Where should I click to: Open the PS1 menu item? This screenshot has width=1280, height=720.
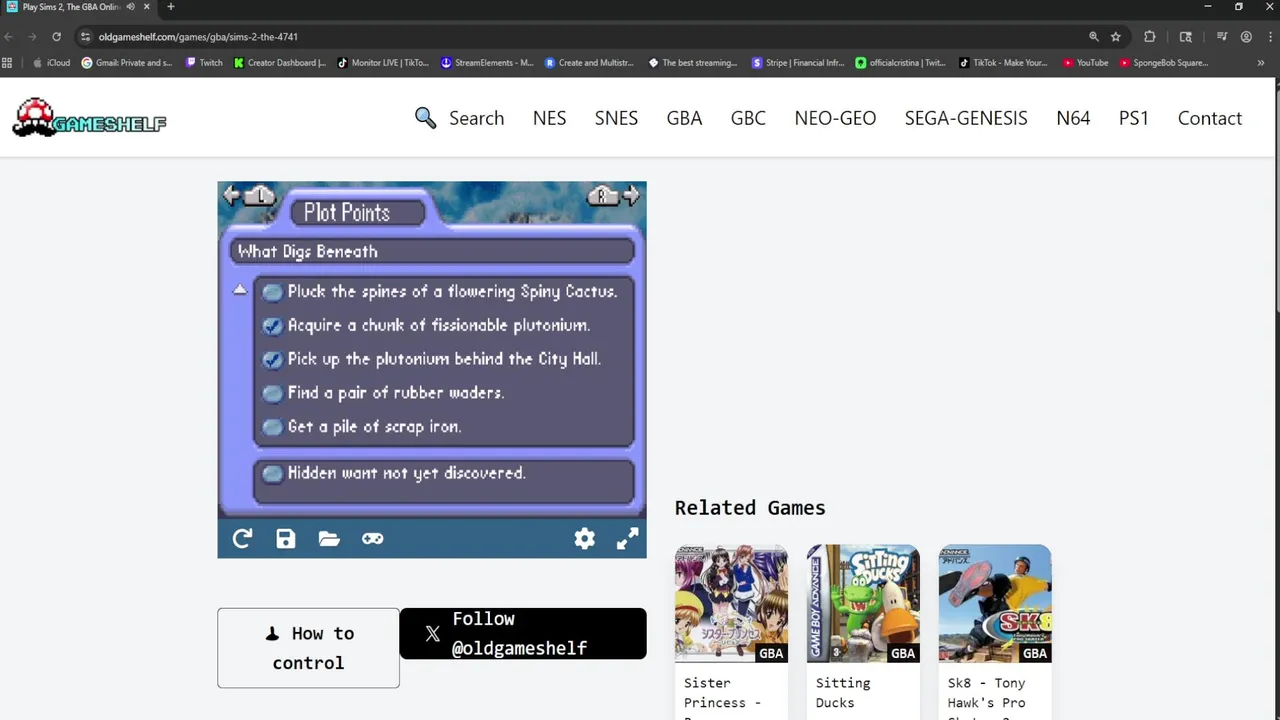tap(1134, 118)
